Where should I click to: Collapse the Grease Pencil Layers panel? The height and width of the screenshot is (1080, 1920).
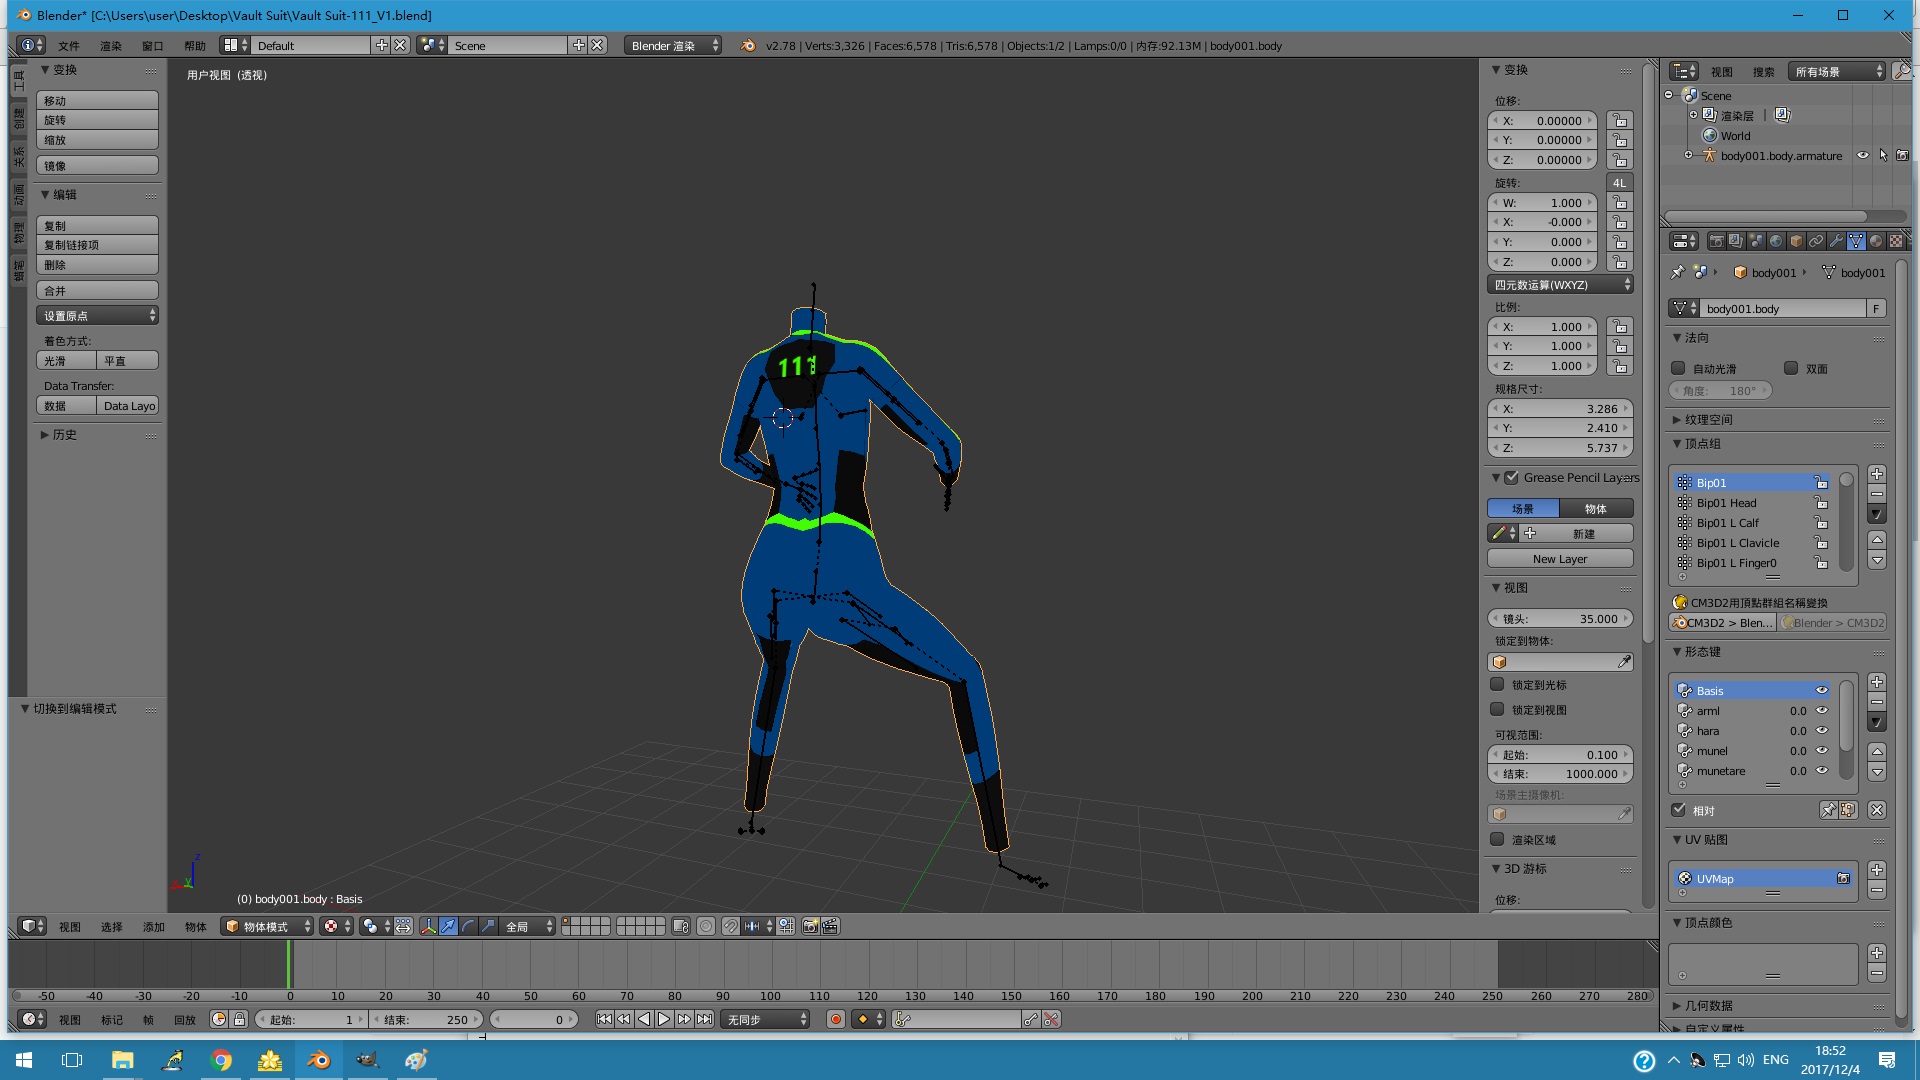(x=1496, y=478)
